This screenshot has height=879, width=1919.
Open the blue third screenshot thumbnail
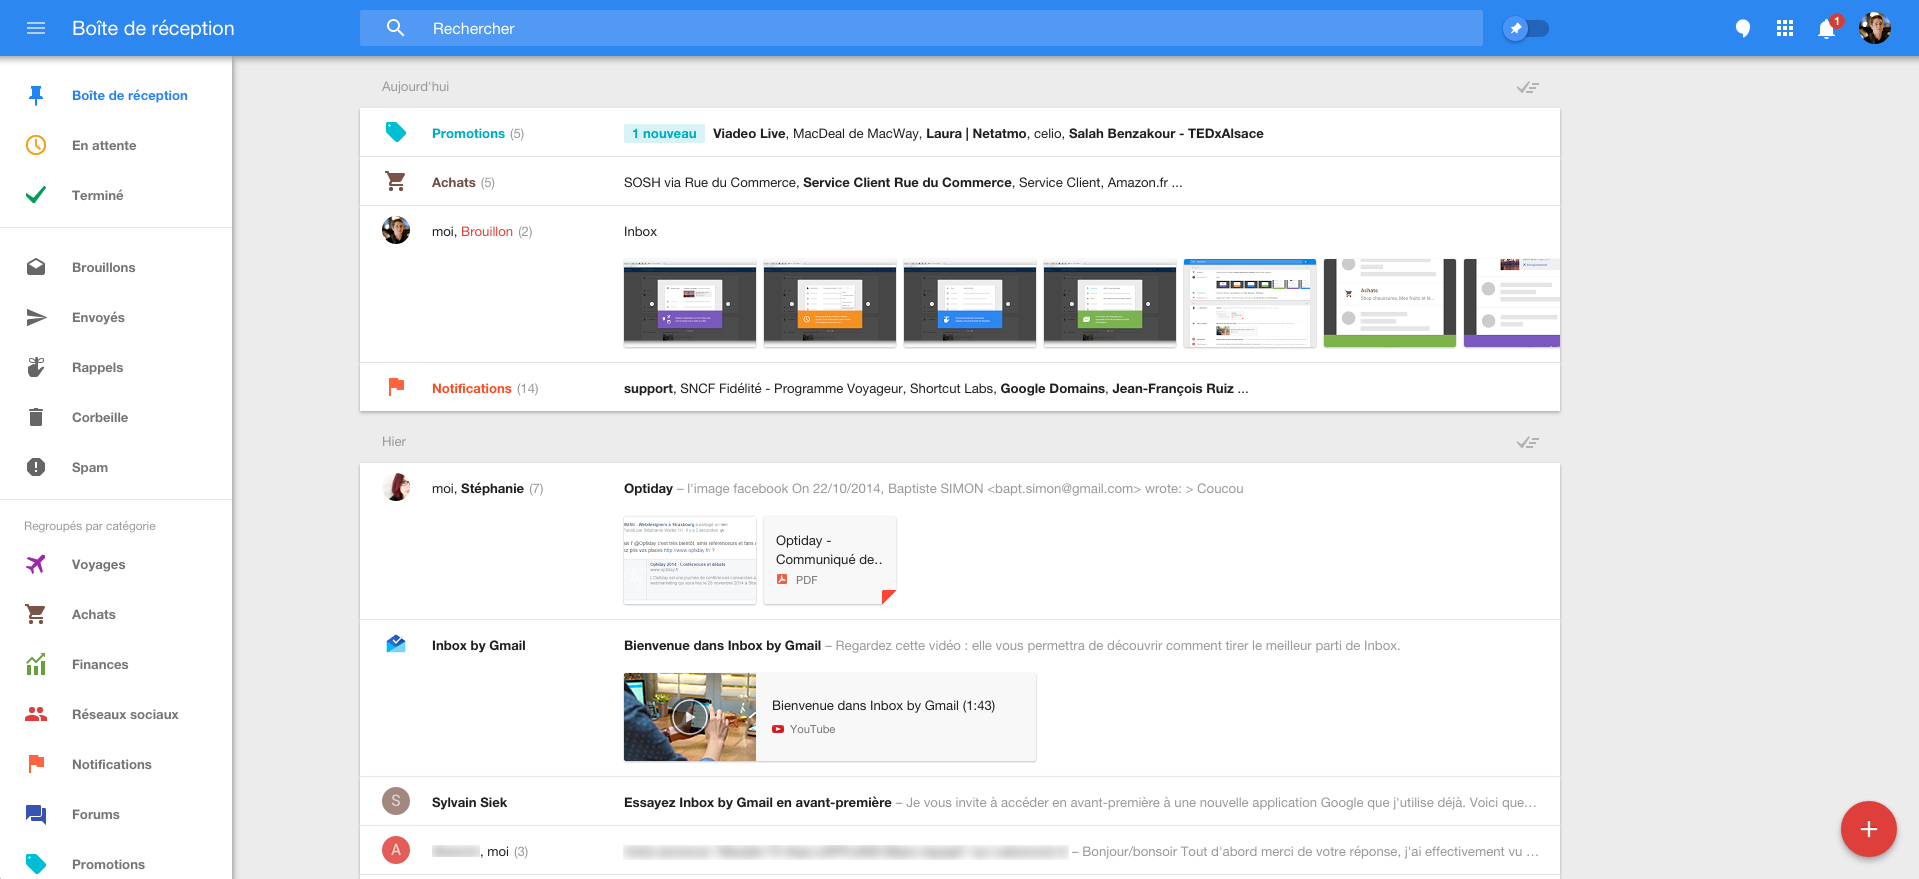coord(970,303)
